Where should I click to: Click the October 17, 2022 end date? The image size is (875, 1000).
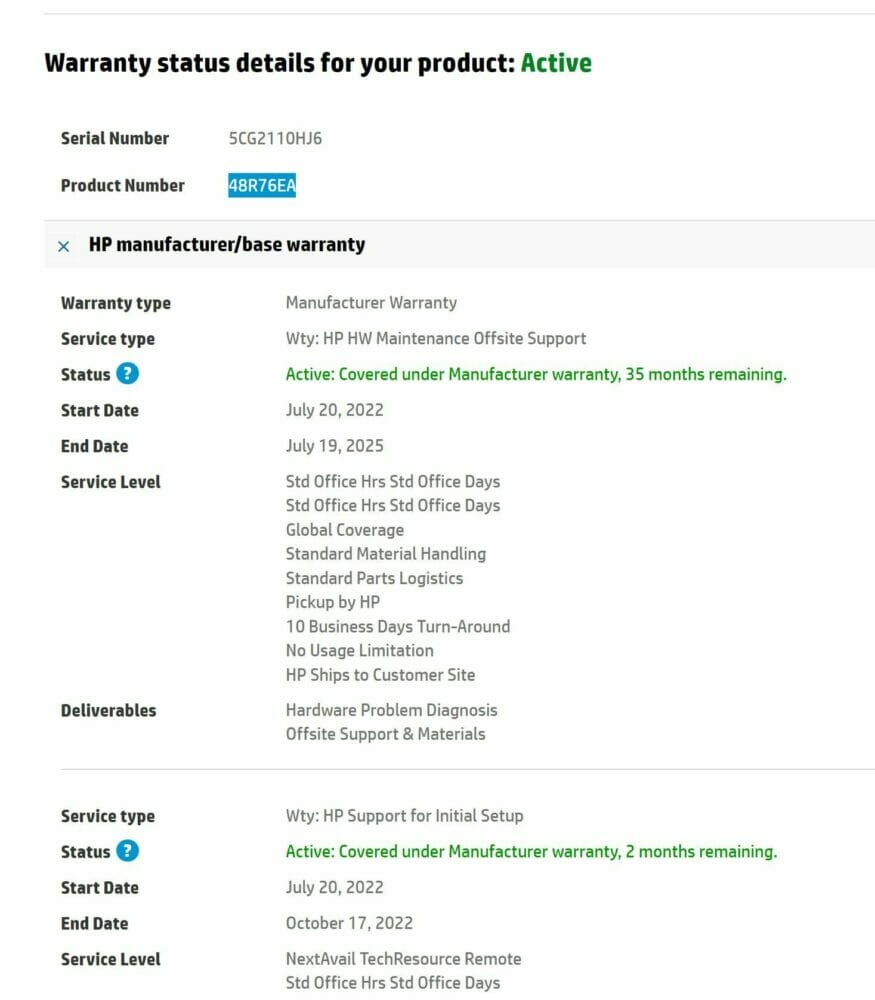tap(349, 923)
